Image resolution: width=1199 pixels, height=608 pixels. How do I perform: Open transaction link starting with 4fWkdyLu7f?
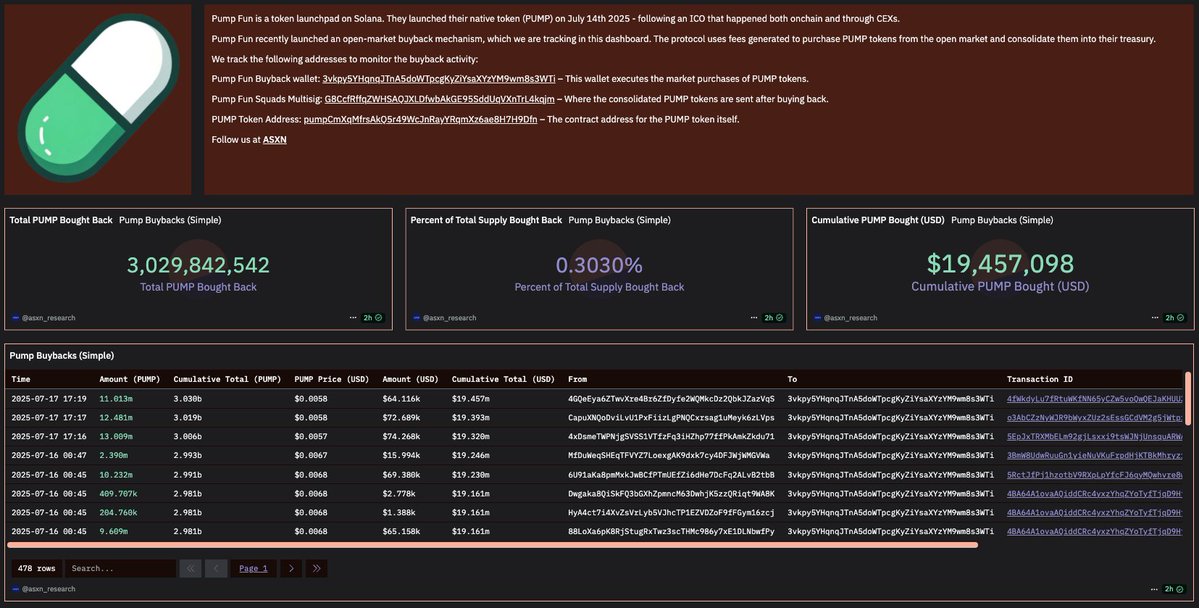1094,398
